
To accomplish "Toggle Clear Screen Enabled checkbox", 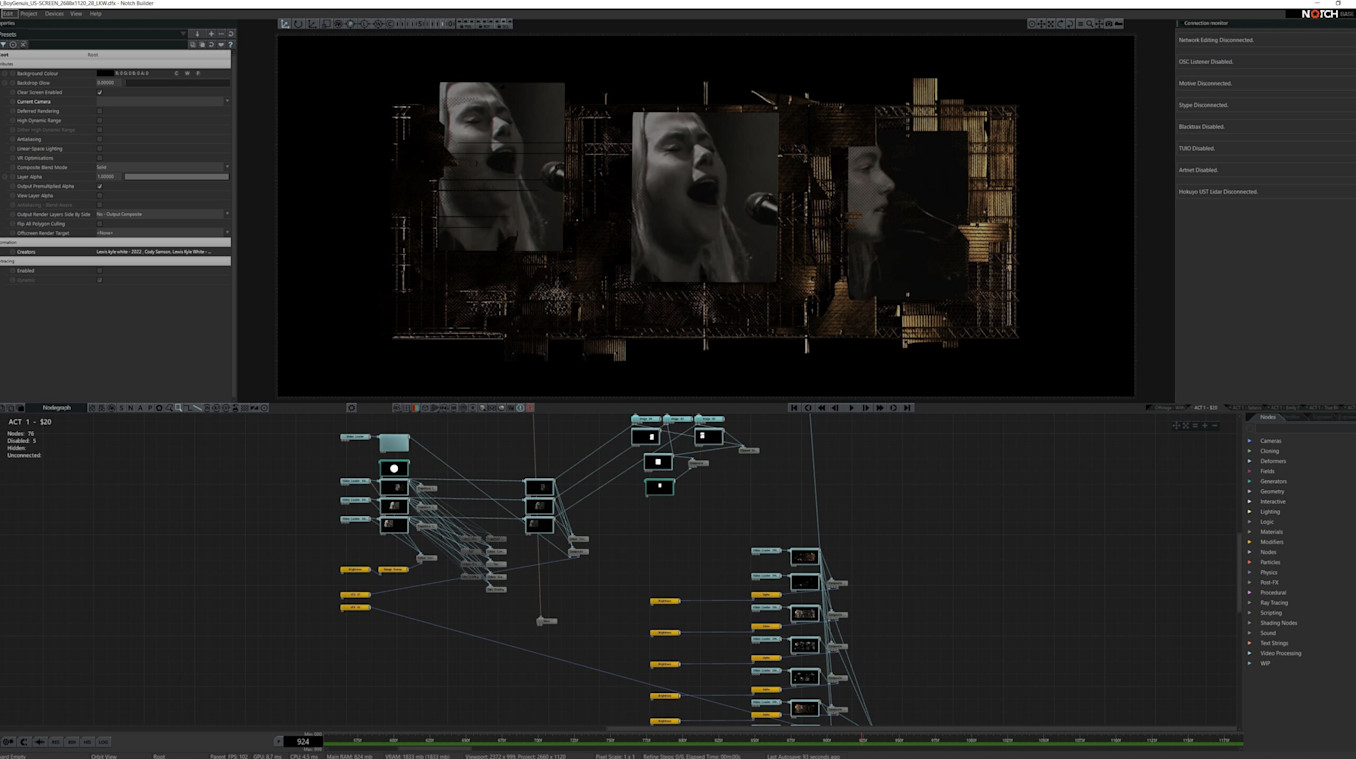I will 99,92.
